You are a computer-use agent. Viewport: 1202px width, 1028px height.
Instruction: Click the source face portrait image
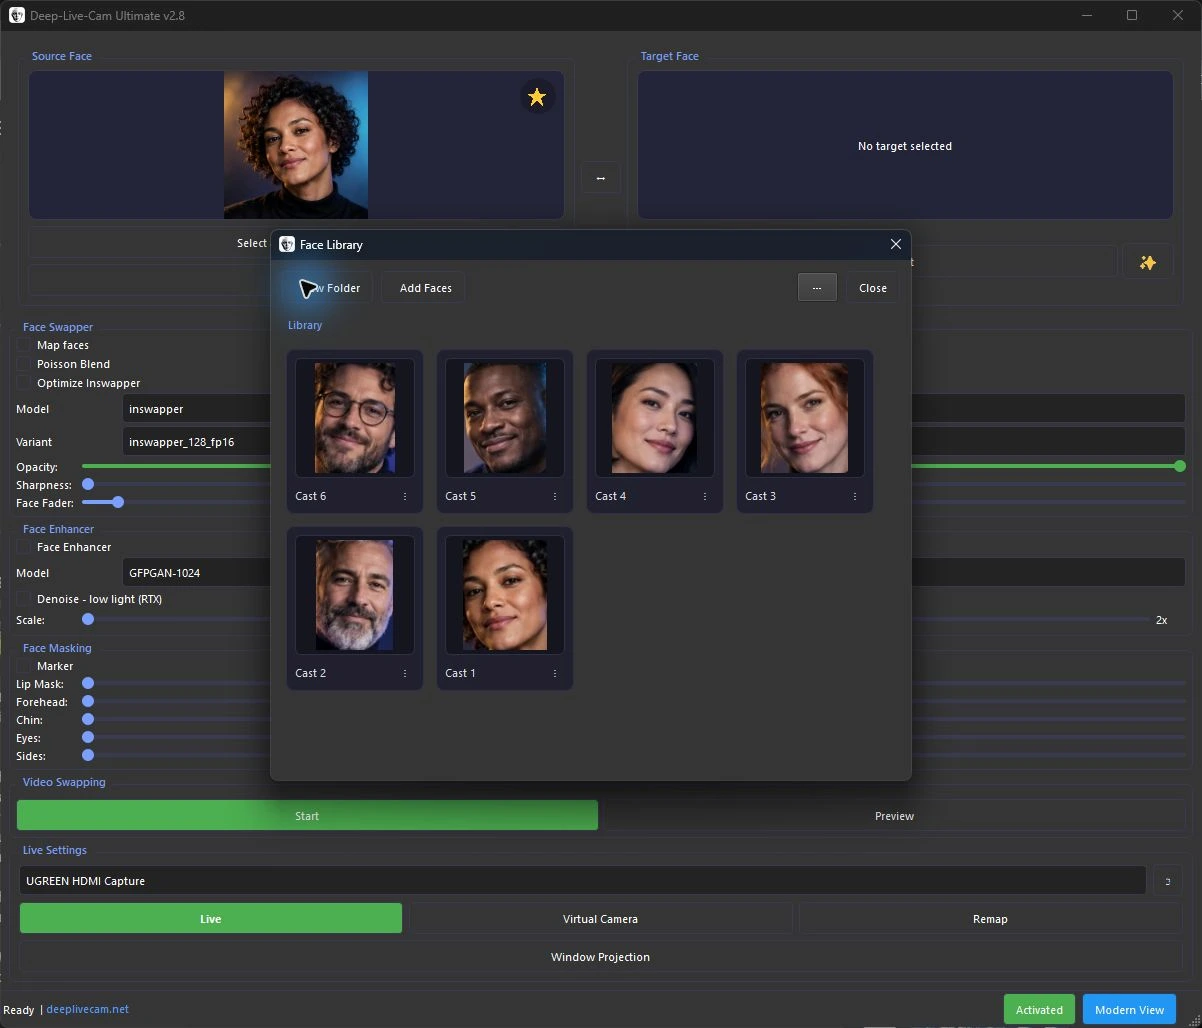296,145
